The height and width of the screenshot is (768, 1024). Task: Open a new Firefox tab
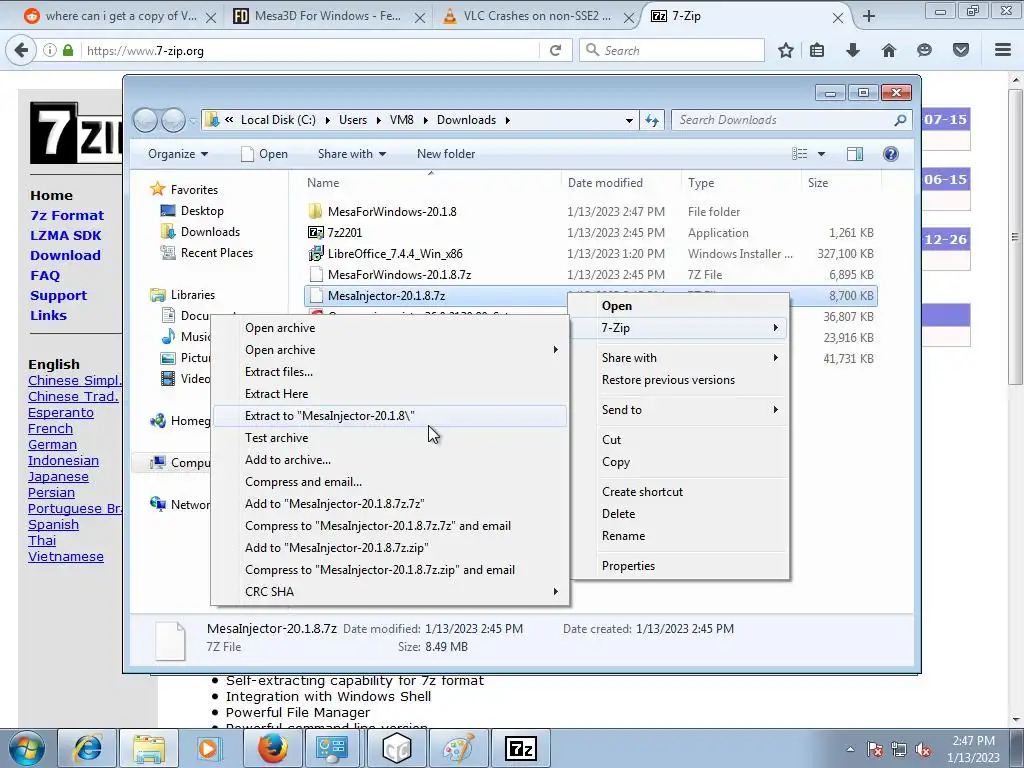[869, 16]
